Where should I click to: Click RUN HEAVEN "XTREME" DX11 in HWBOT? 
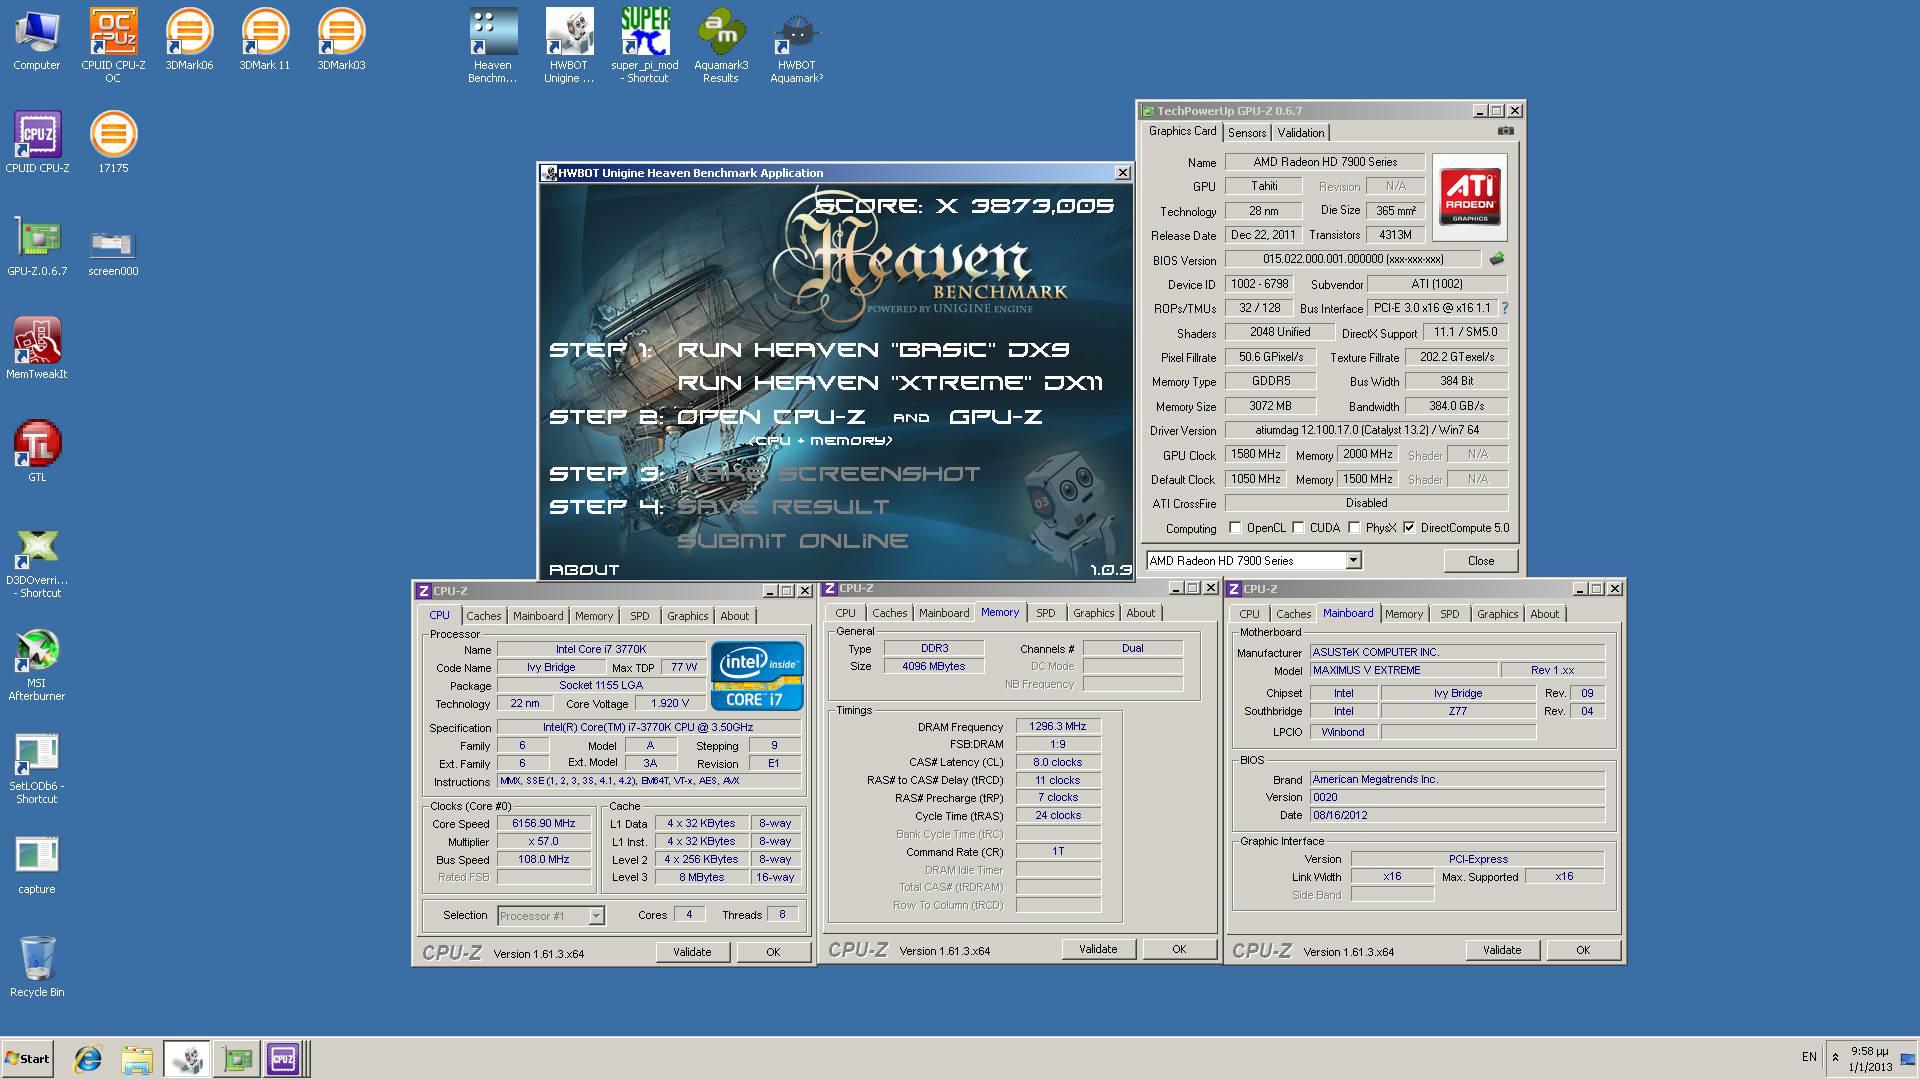click(890, 383)
